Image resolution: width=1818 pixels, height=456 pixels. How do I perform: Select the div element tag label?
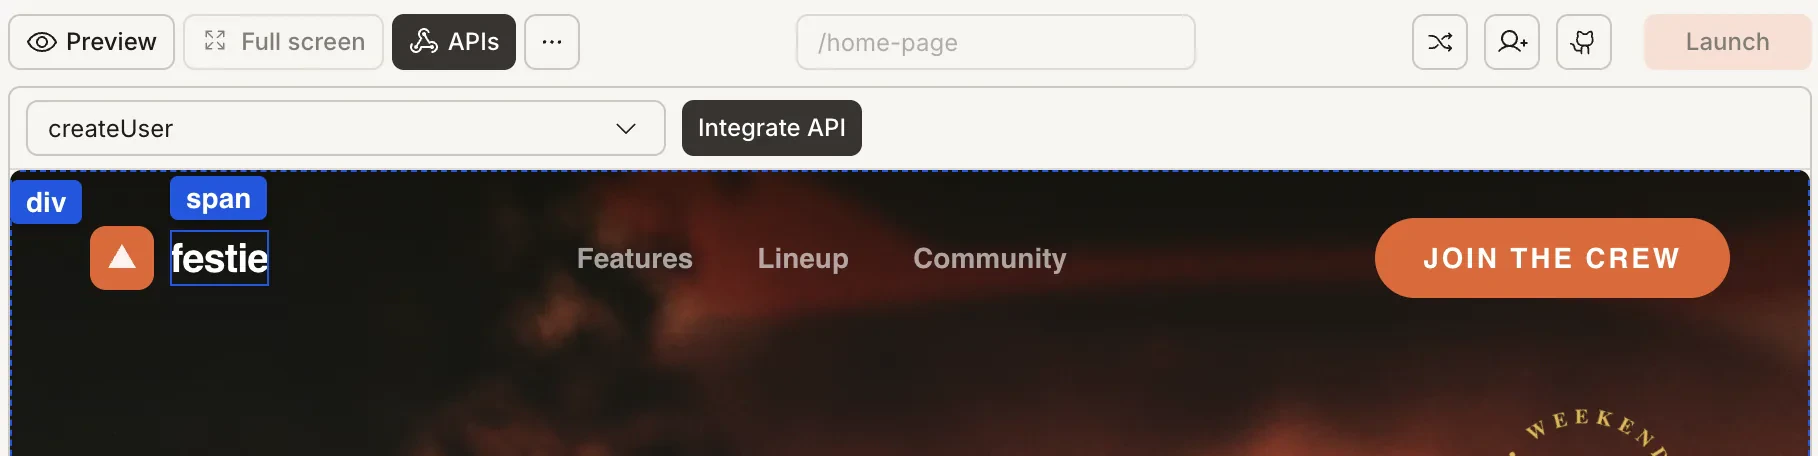pos(46,202)
